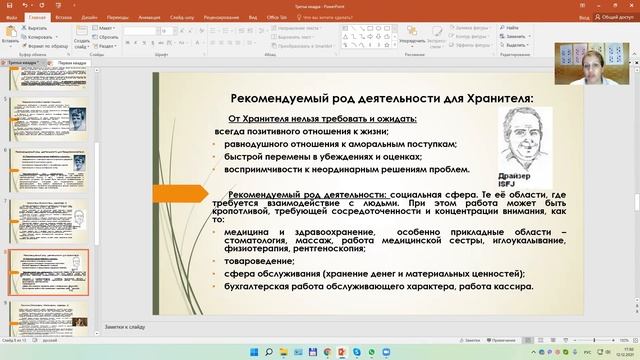This screenshot has width=640, height=360.
Task: Align the text to the left
Action: 213,43
